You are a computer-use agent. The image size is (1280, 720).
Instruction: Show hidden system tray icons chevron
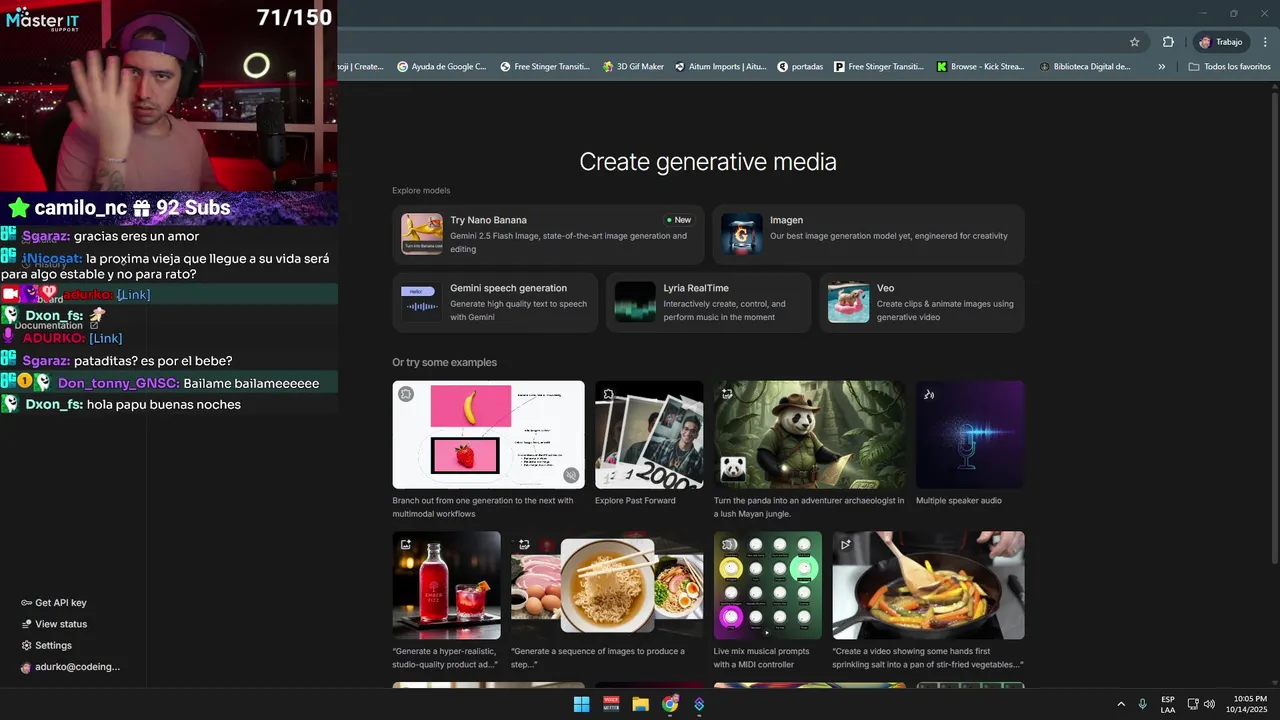pos(1121,704)
